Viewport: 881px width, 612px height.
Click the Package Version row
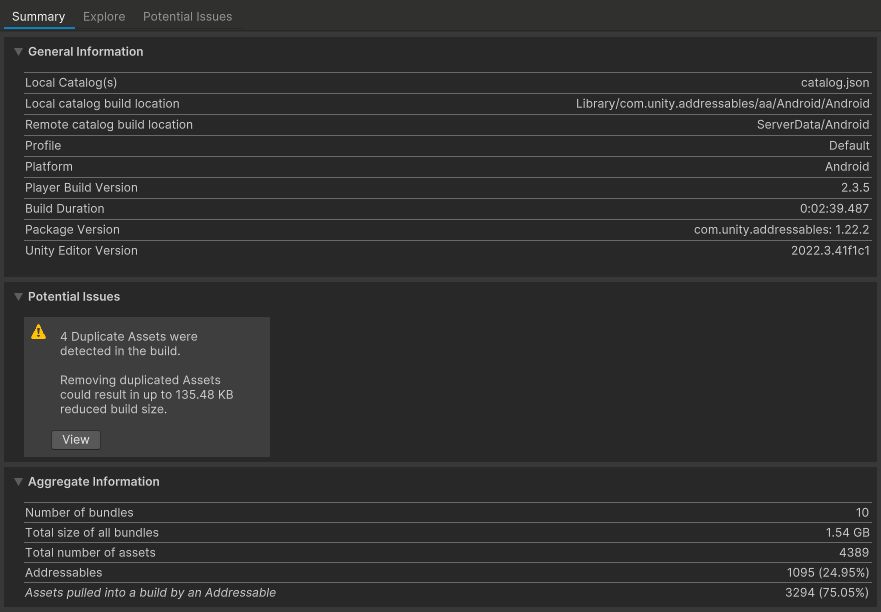pos(447,230)
